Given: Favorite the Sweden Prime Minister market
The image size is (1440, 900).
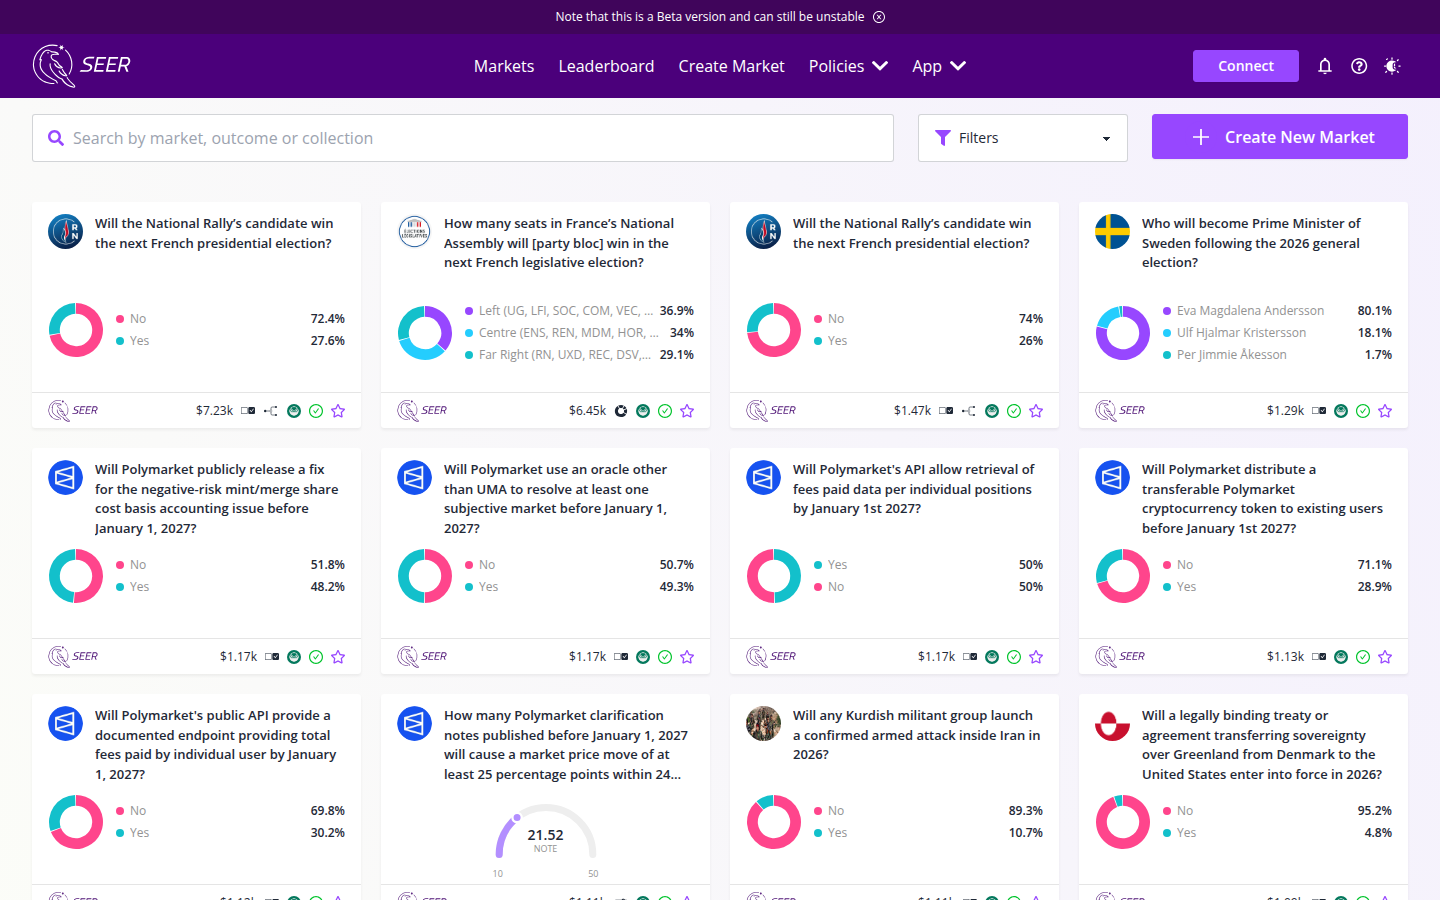Looking at the screenshot, I should point(1385,411).
